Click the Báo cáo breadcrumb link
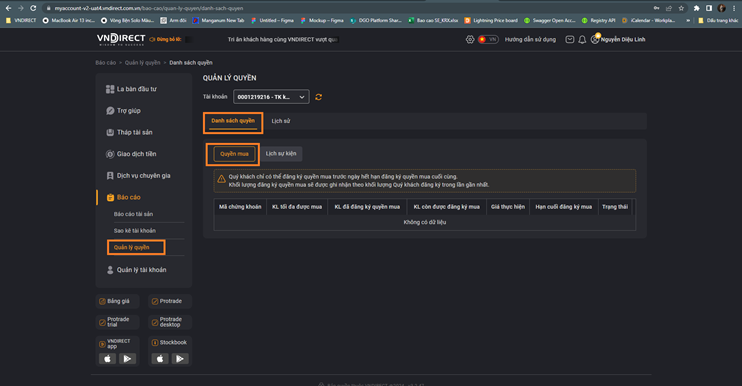 [x=106, y=62]
